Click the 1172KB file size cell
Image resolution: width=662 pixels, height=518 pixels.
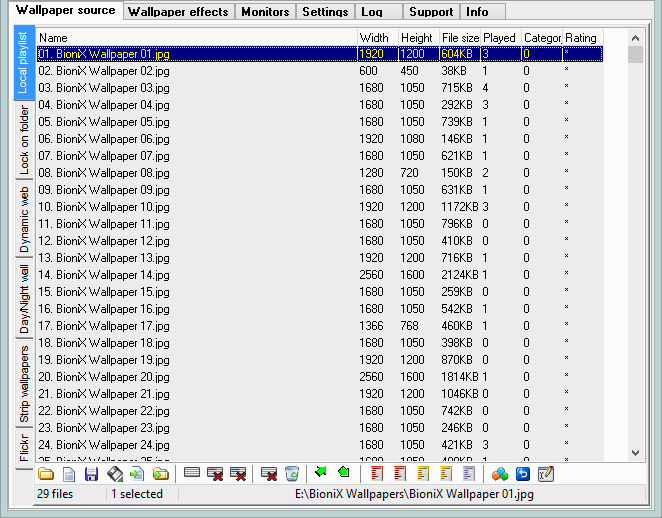460,207
